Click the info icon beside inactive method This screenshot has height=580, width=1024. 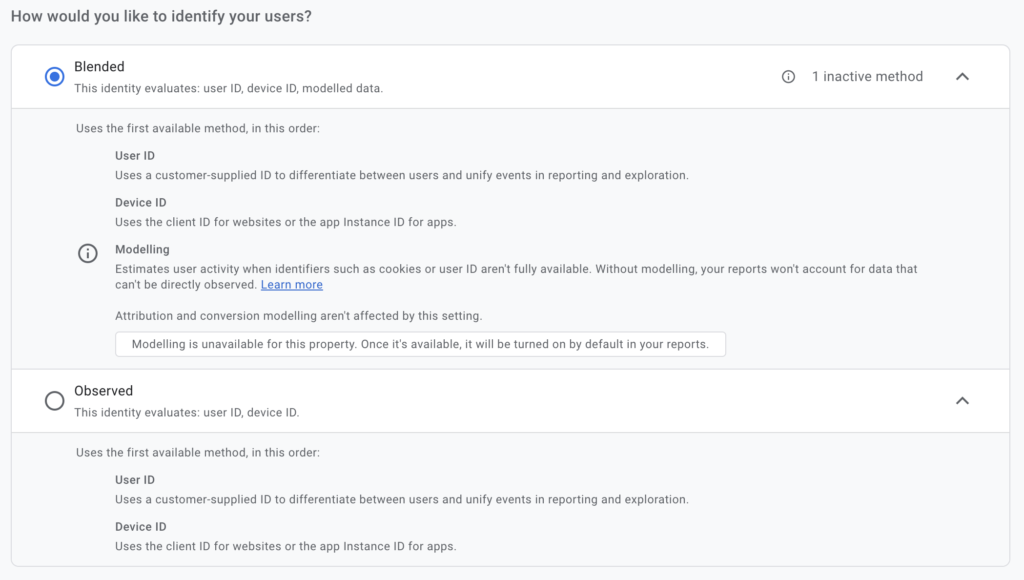pyautogui.click(x=788, y=77)
